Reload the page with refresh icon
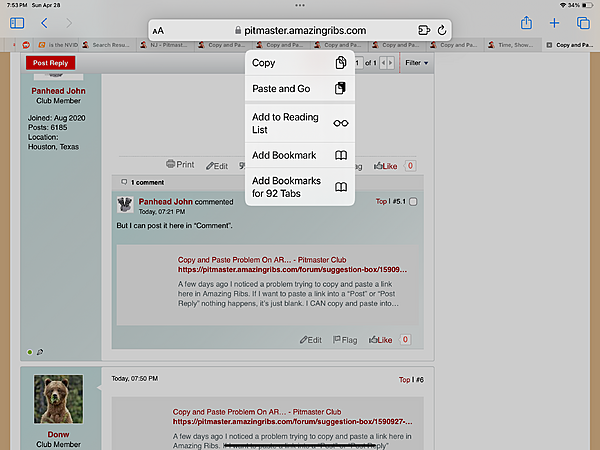600x450 pixels. tap(442, 30)
